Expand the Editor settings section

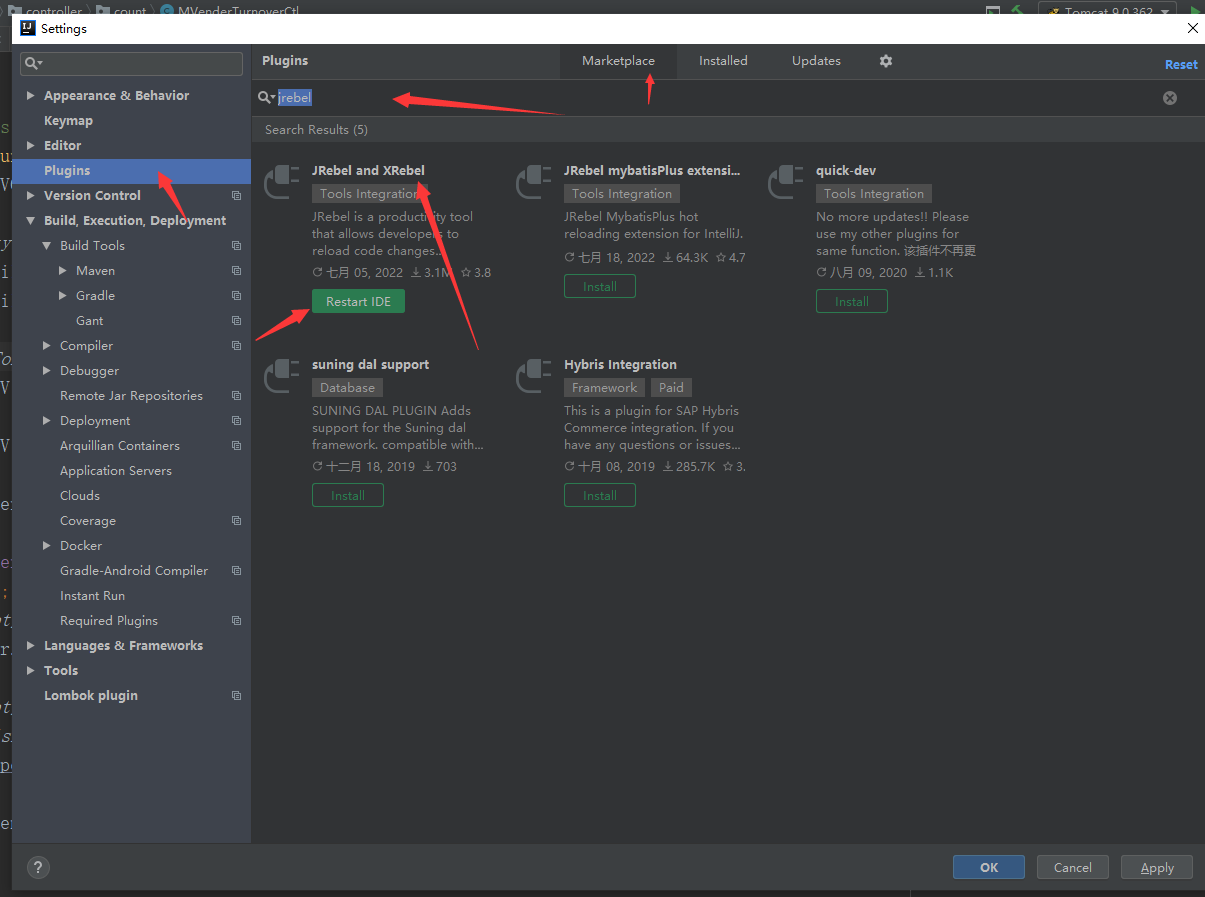click(x=31, y=146)
